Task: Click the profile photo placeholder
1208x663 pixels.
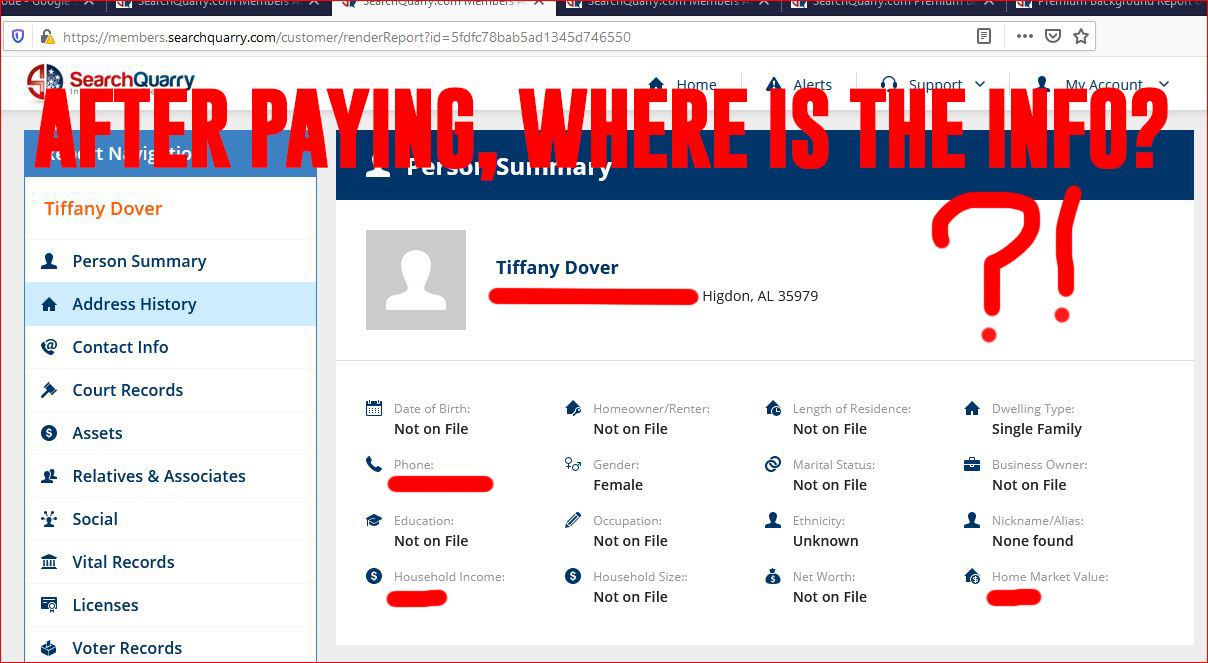Action: (416, 280)
